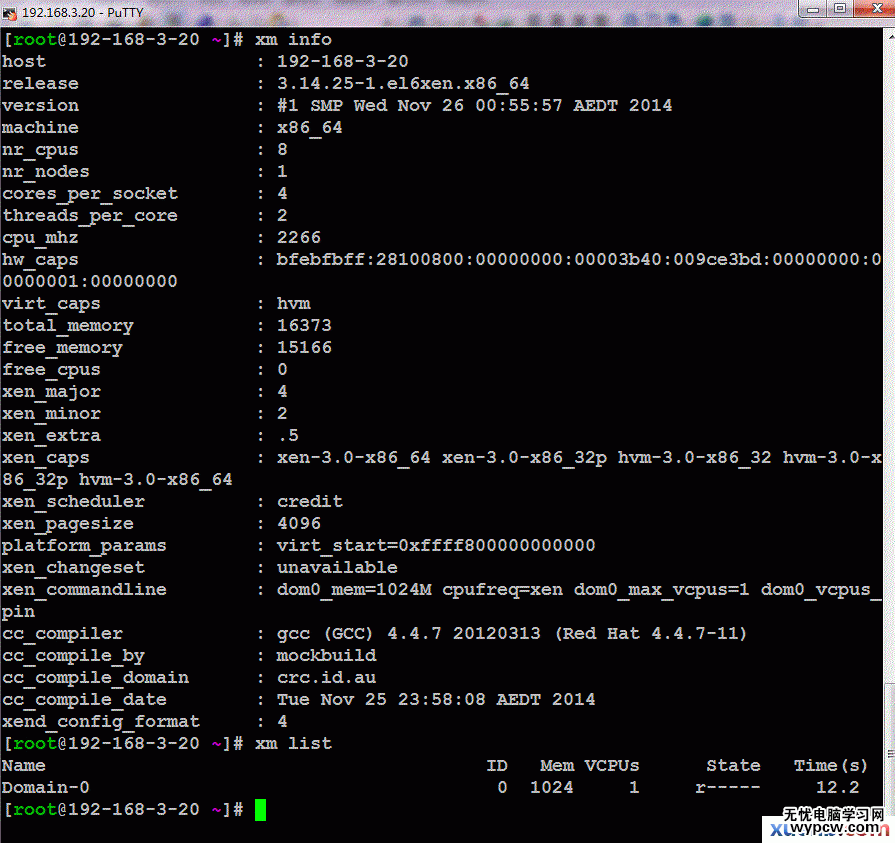Click the 'Name' column header
Viewport: 895px width, 843px height.
click(x=23, y=765)
